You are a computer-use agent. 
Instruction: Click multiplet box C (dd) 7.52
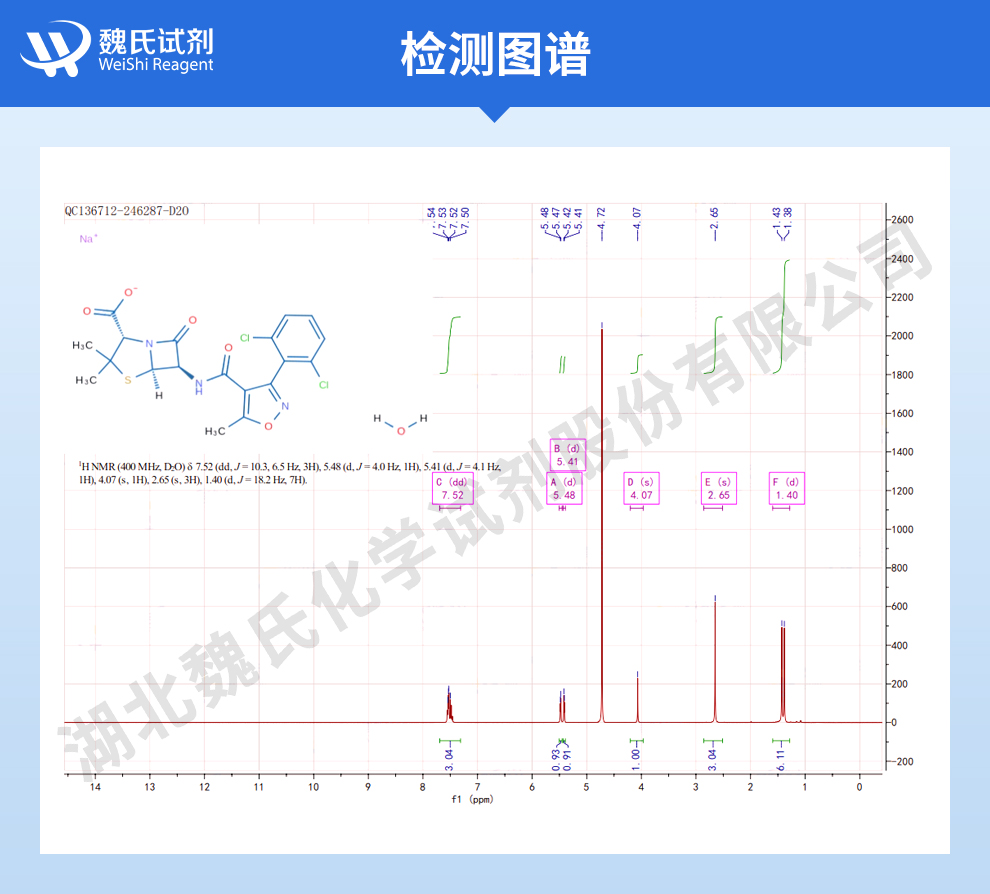452,489
